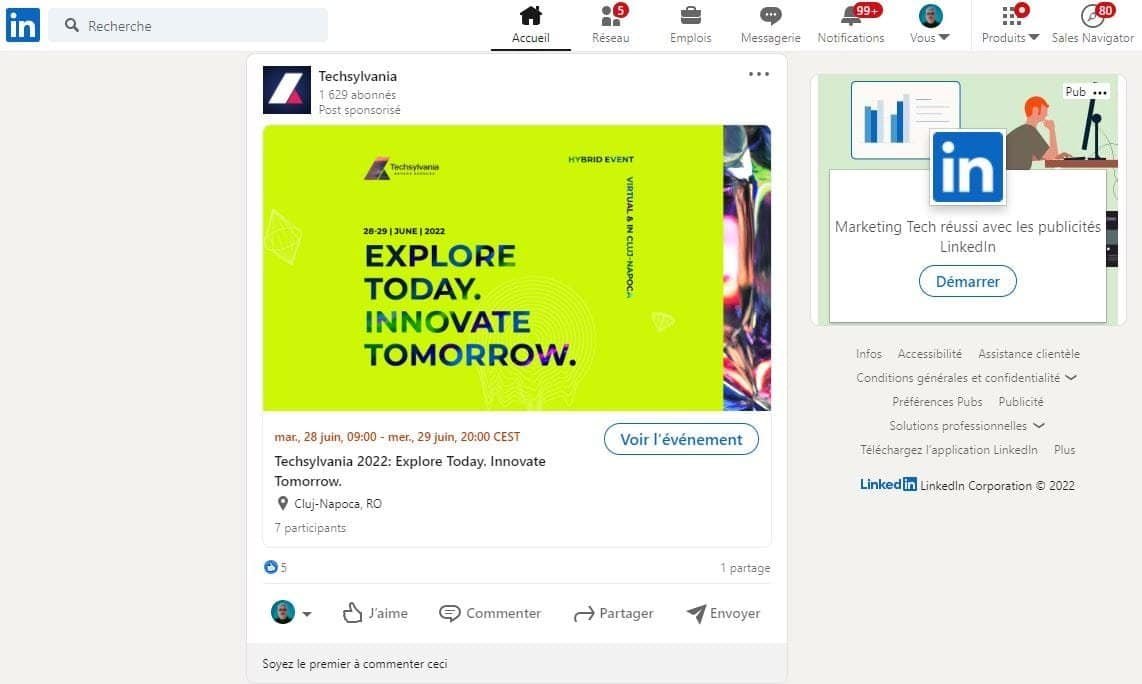Go to the Accueil home tab

(530, 25)
